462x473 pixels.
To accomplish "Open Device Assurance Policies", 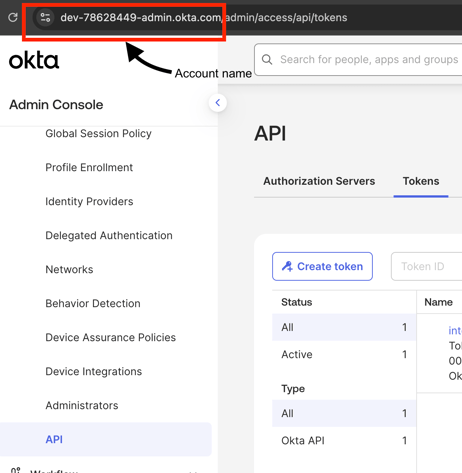I will [111, 337].
